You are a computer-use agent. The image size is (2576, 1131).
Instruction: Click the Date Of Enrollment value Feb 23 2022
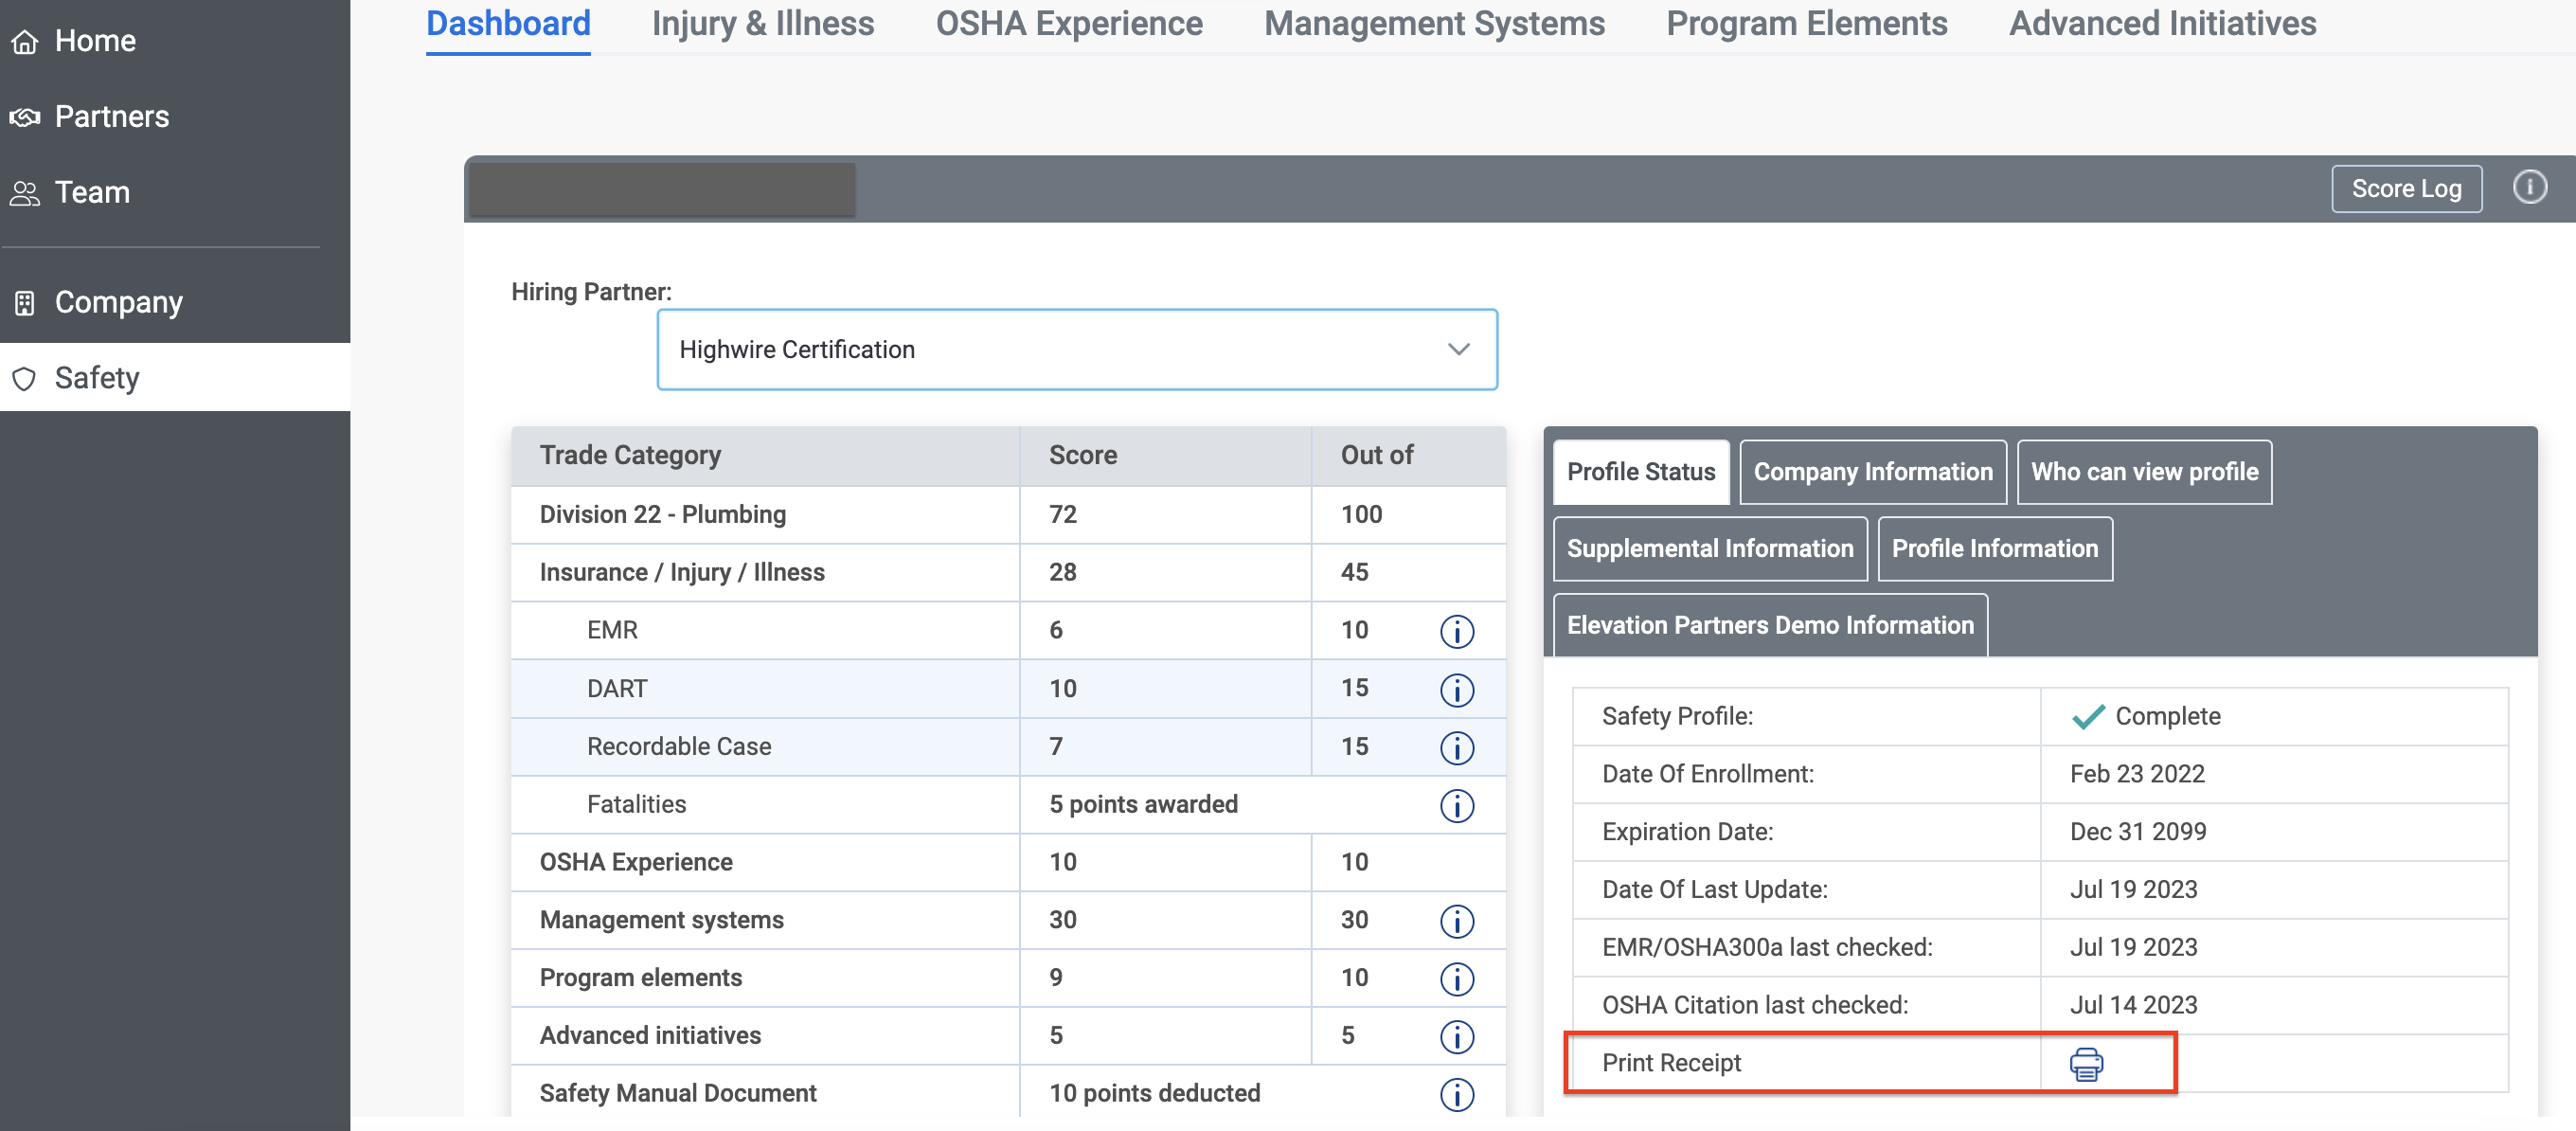point(2137,775)
